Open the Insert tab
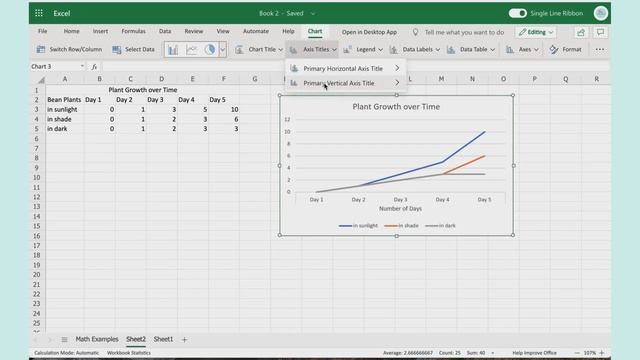The width and height of the screenshot is (640, 360). coord(100,31)
